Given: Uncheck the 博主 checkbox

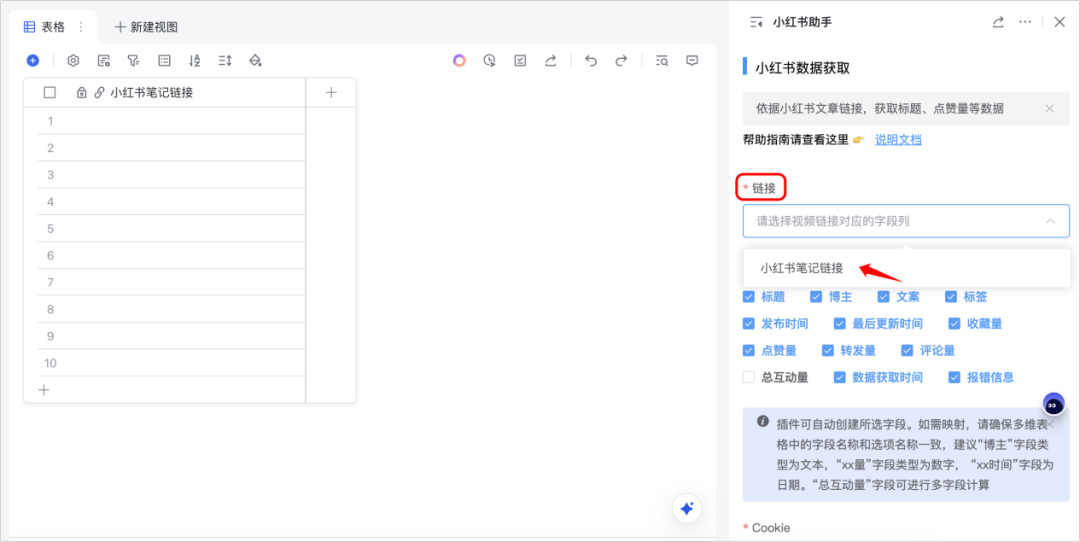Looking at the screenshot, I should 816,297.
